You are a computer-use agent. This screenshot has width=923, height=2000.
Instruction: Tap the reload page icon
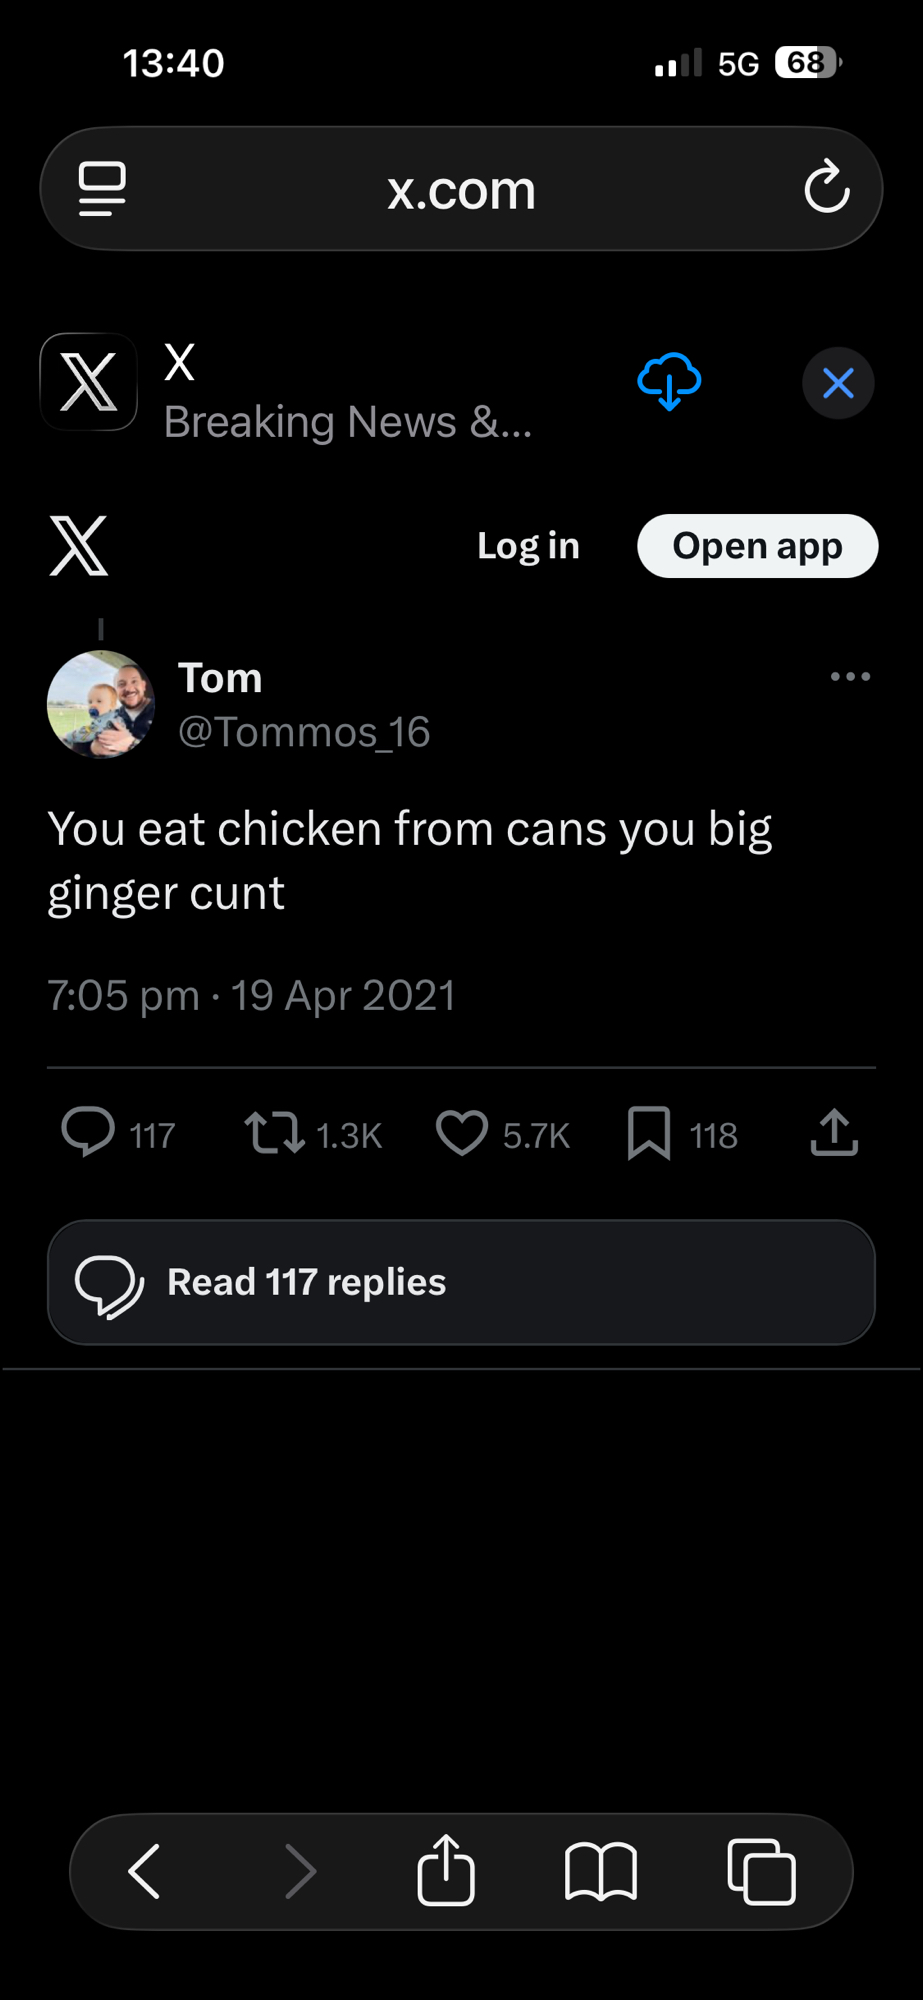(x=827, y=187)
